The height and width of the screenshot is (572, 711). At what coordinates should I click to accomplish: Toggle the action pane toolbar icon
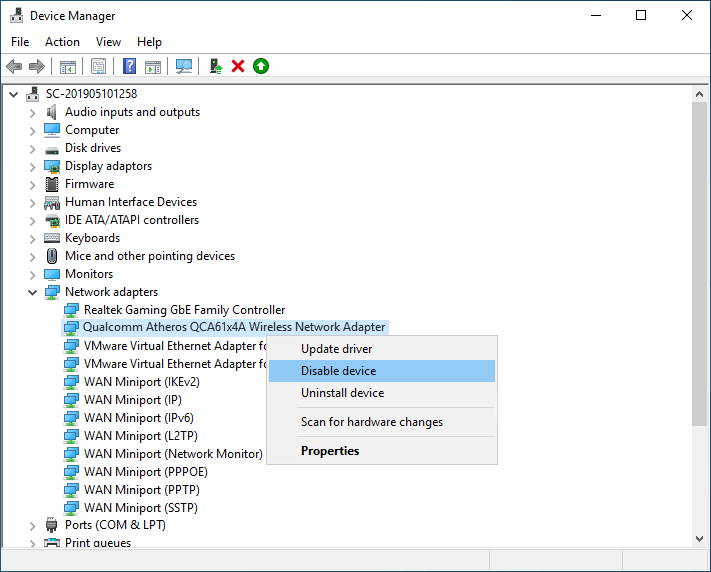click(153, 67)
